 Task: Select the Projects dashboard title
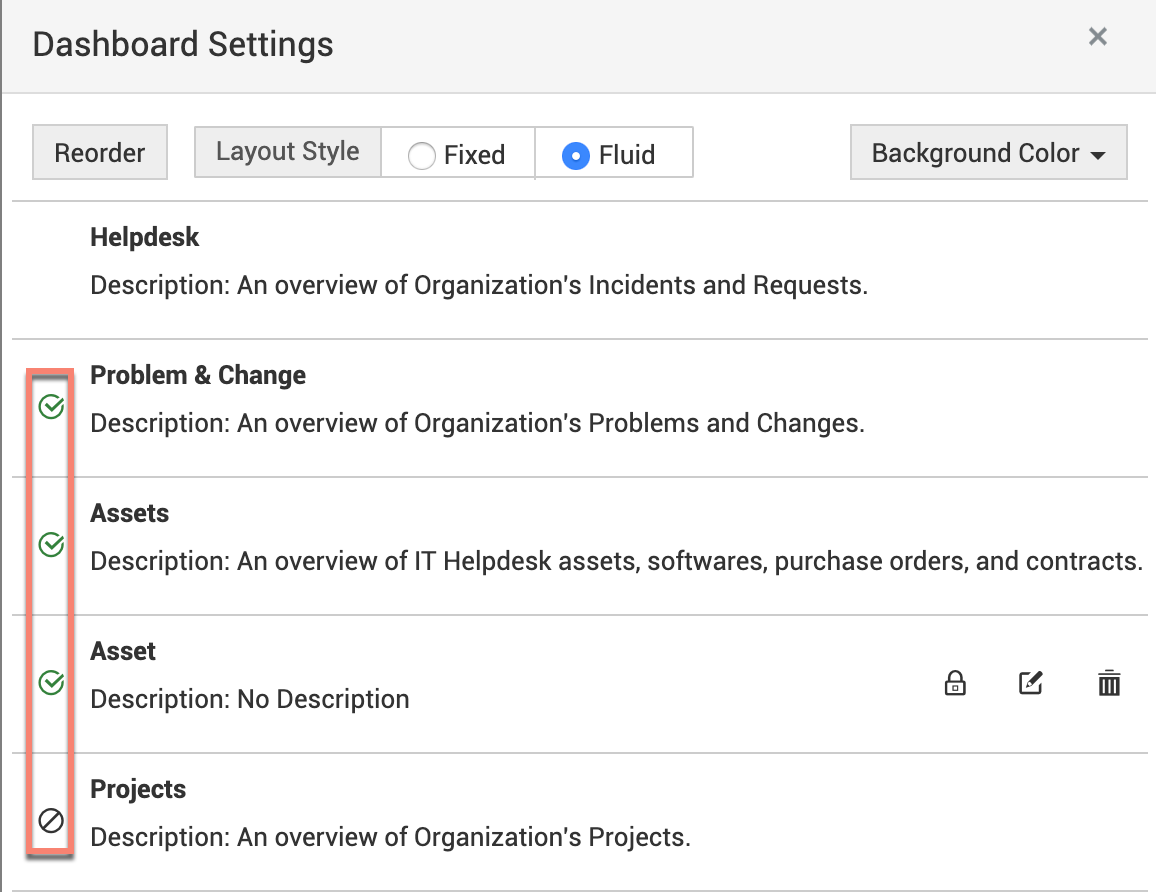pos(138,789)
